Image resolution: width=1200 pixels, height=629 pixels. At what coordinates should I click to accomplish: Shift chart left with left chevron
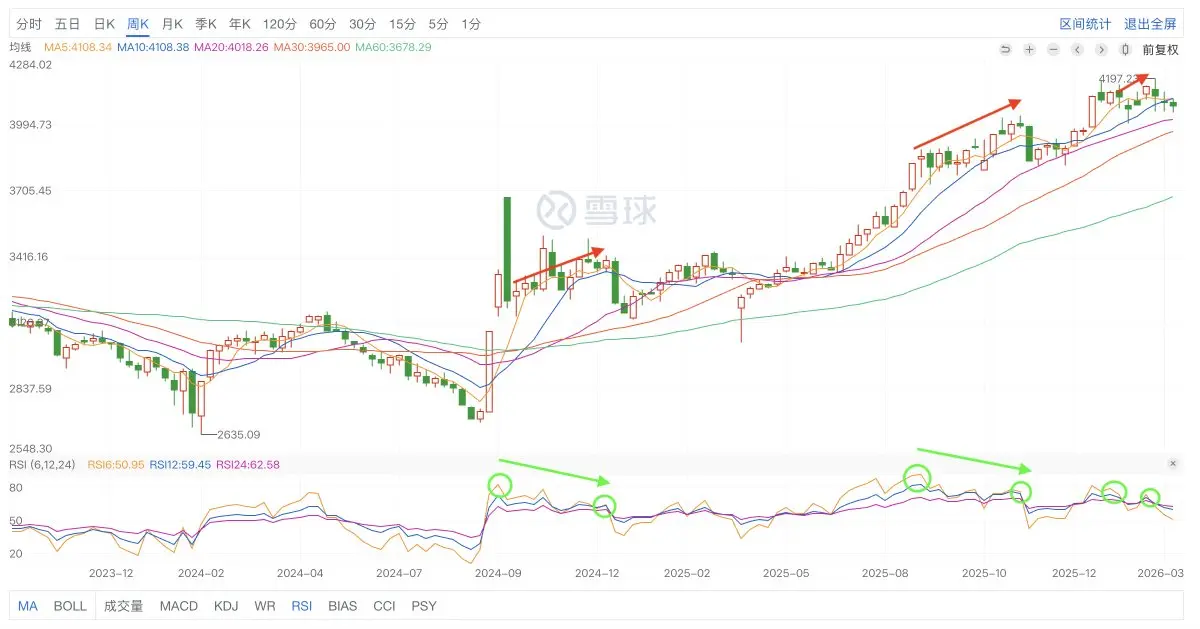coord(1077,49)
